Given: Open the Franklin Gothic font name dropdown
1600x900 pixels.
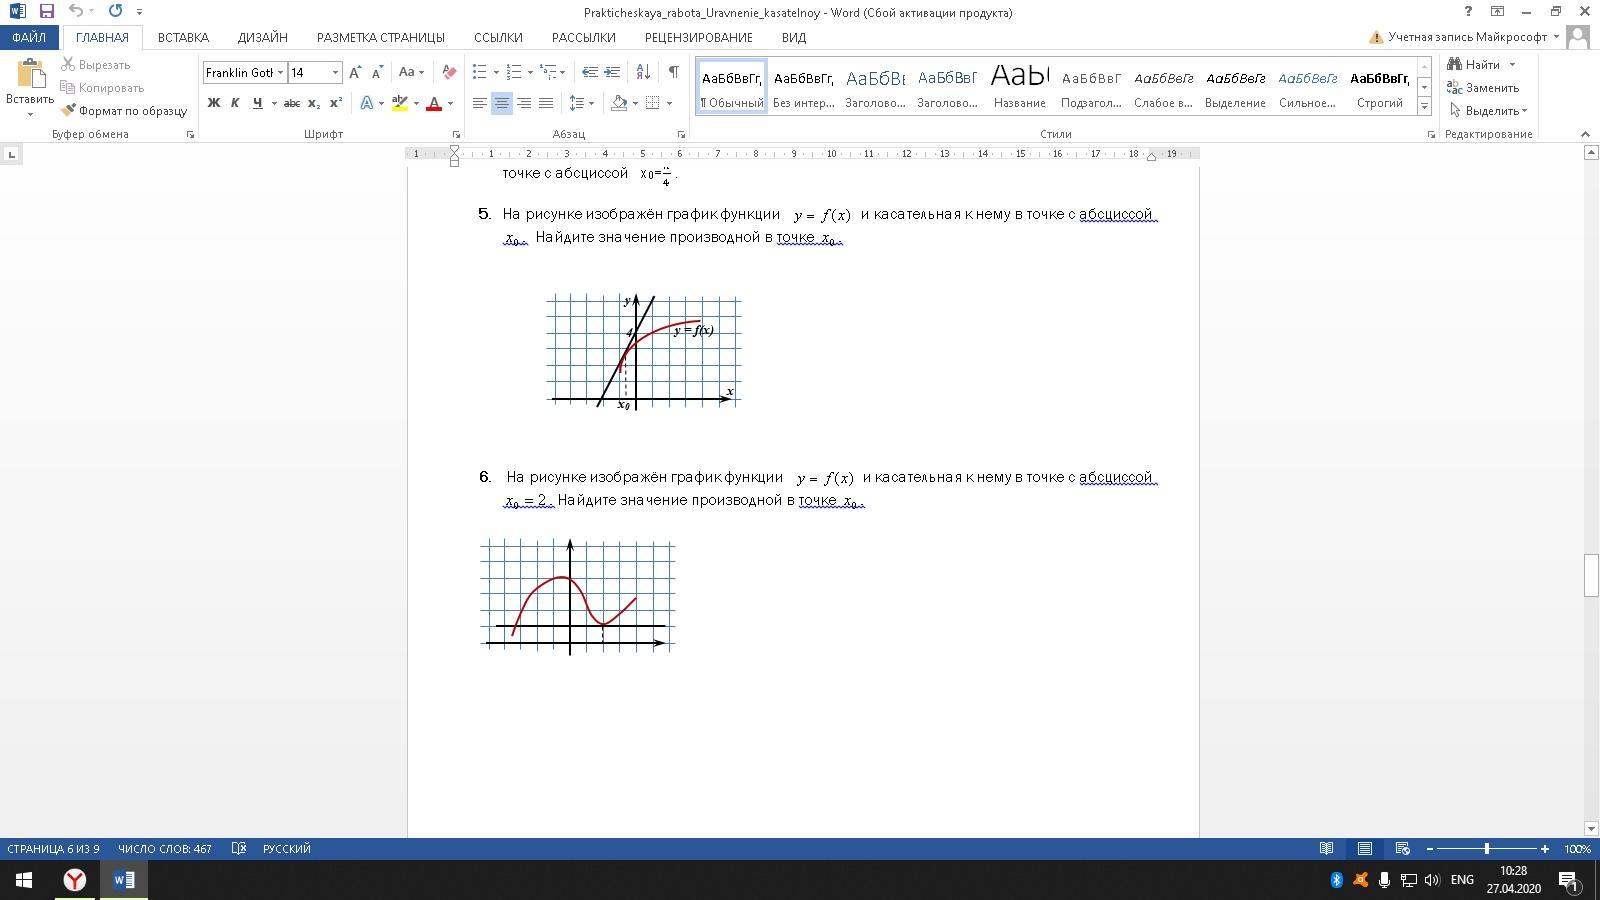Looking at the screenshot, I should click(x=281, y=72).
